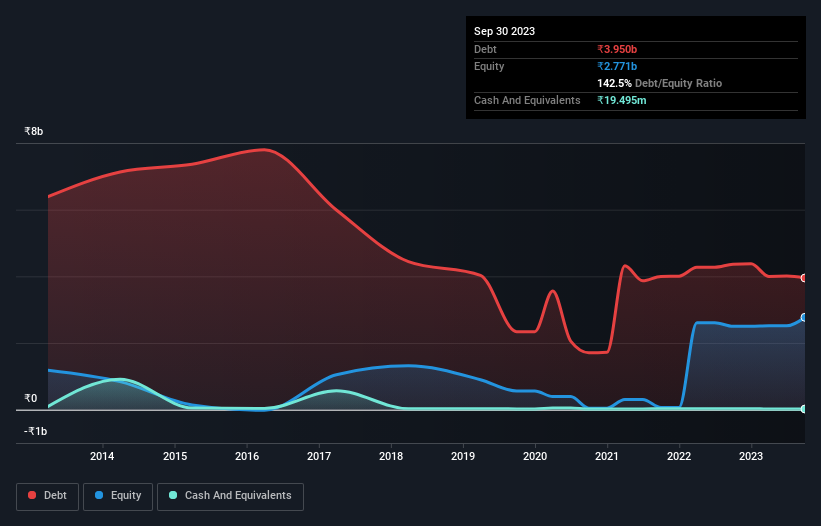Click the 2023 x-axis label
The height and width of the screenshot is (526, 821).
point(751,456)
